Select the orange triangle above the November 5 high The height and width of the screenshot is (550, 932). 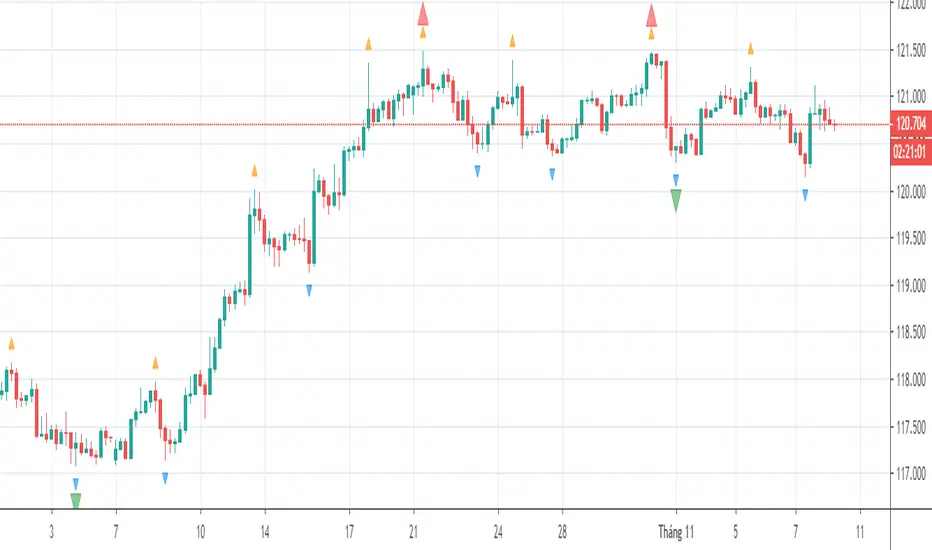pos(751,48)
